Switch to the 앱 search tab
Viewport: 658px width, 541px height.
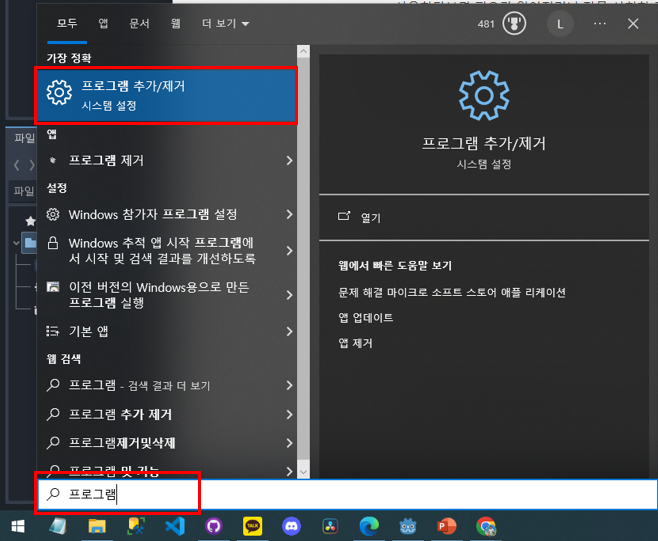(103, 24)
